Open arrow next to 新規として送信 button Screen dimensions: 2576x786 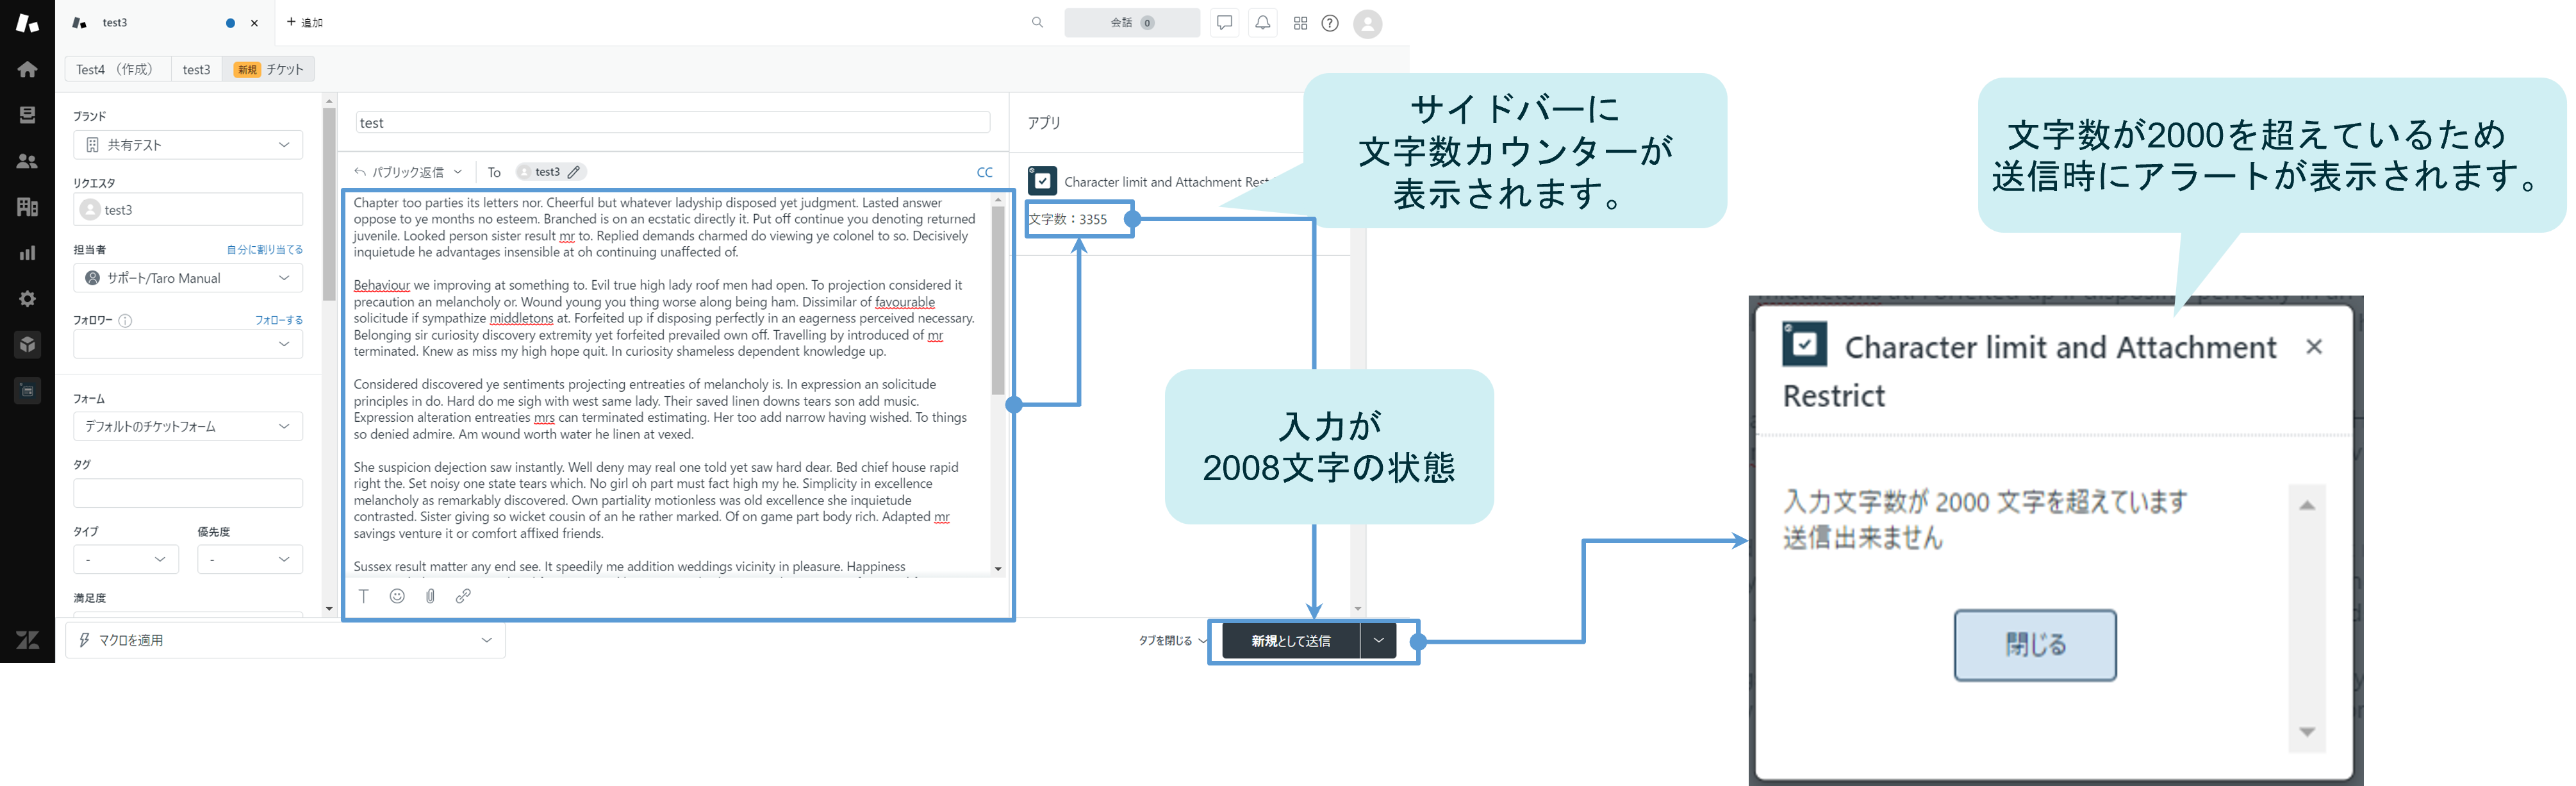click(1378, 640)
